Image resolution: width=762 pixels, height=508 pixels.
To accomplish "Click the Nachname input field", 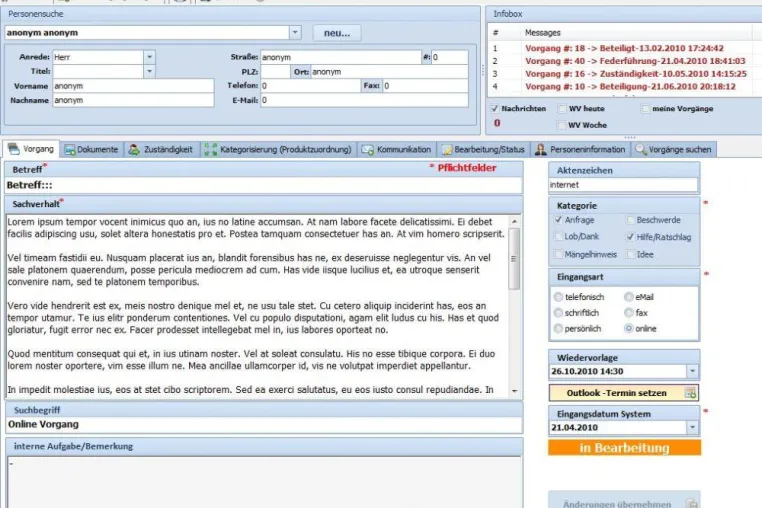I will tap(133, 100).
